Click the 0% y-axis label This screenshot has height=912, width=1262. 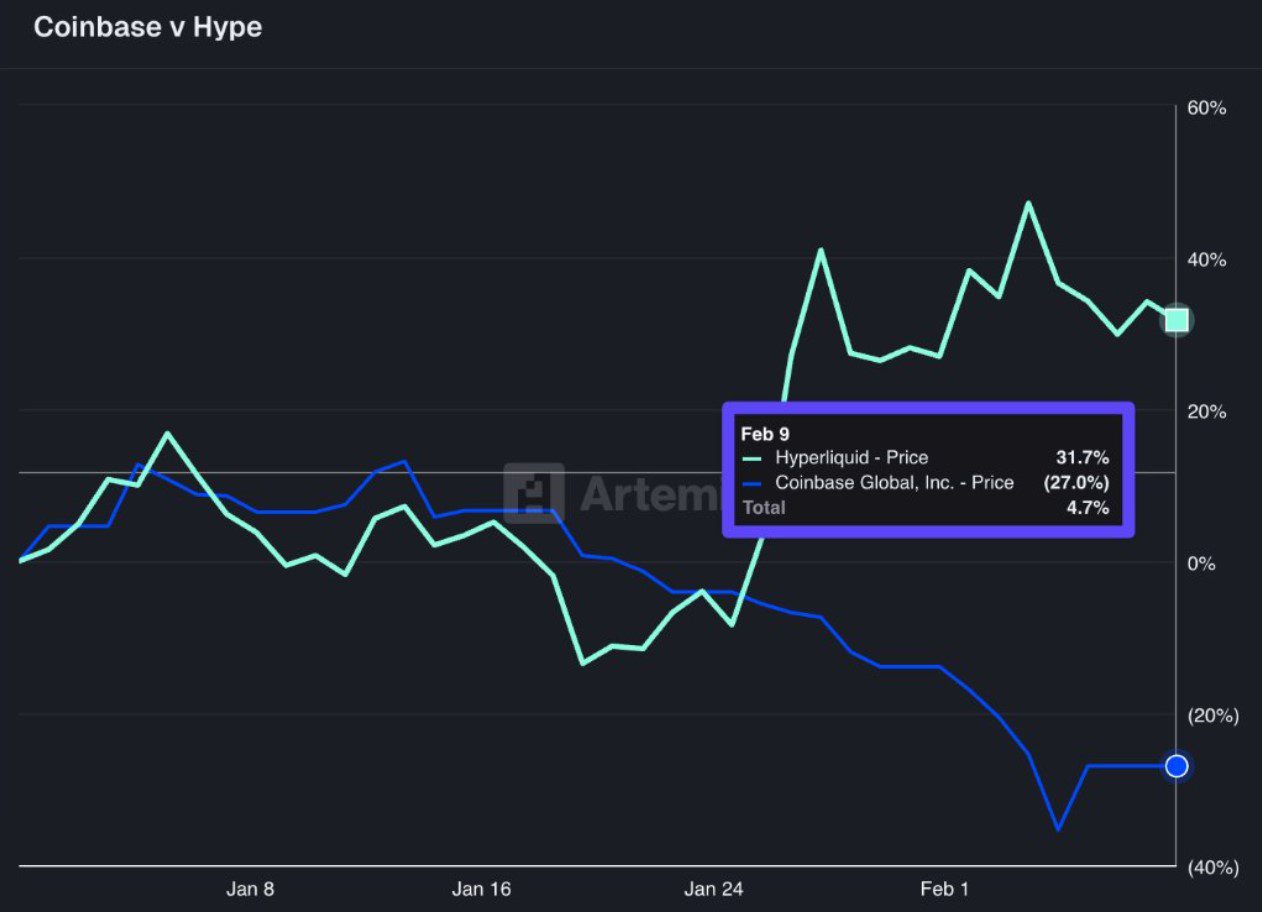pos(1203,563)
